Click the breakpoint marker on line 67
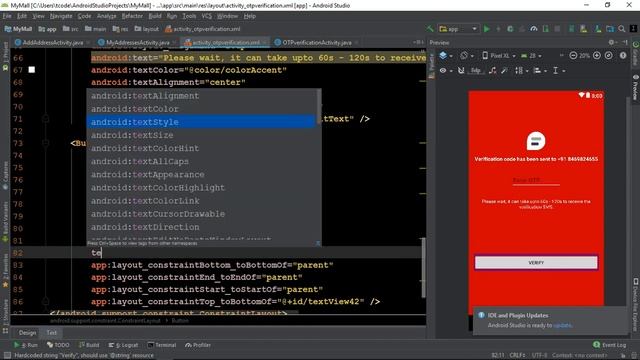The image size is (640, 360). tap(31, 70)
